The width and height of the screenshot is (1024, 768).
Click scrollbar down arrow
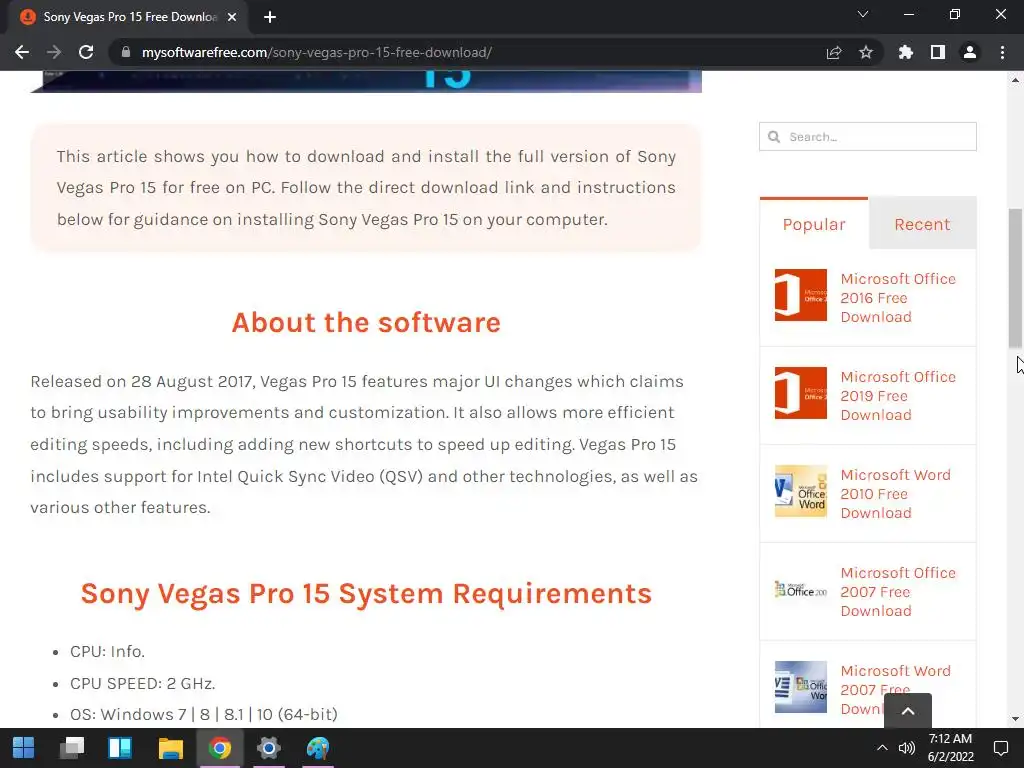1015,719
